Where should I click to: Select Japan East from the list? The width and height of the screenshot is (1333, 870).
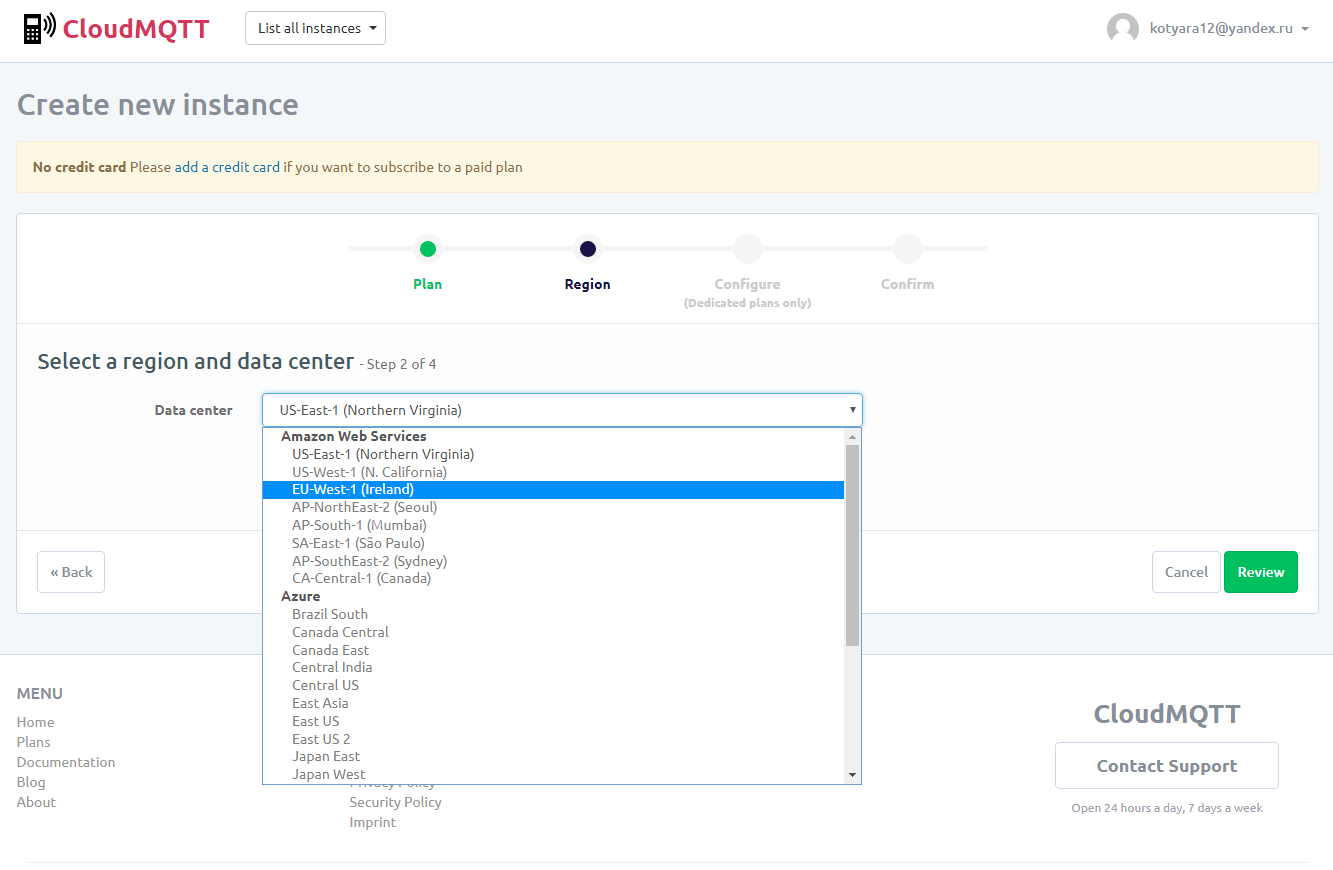(326, 756)
